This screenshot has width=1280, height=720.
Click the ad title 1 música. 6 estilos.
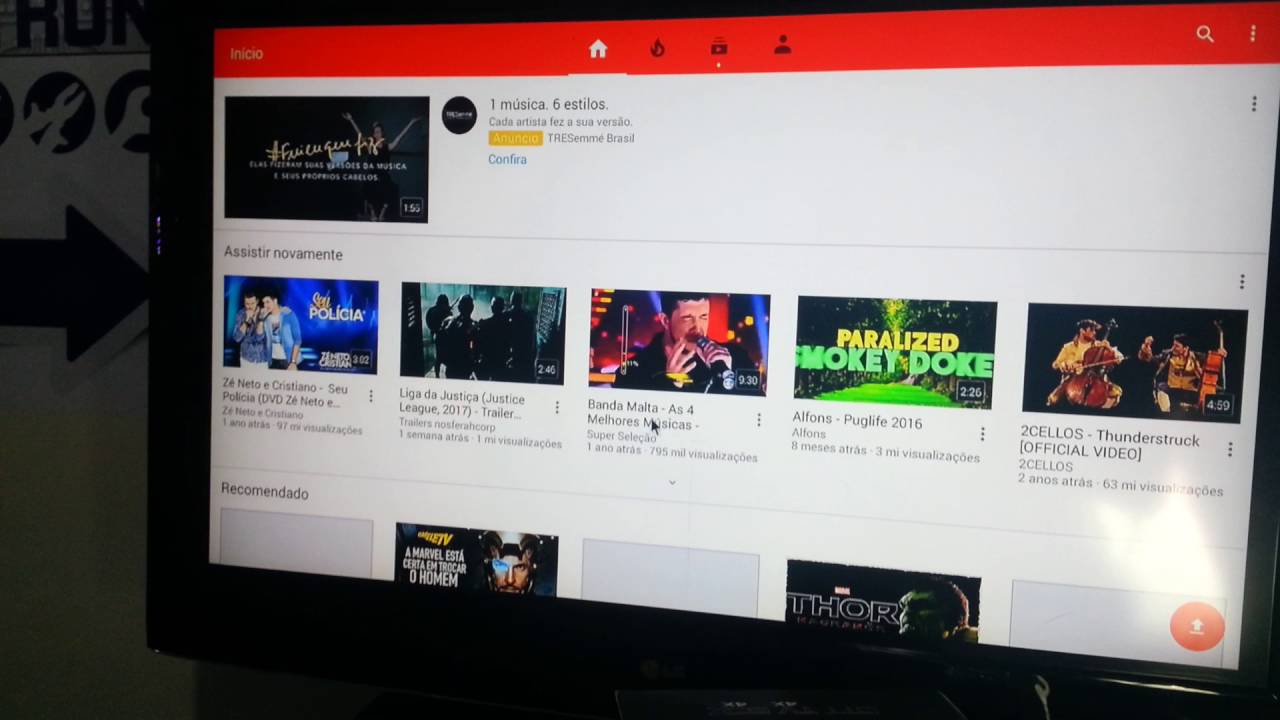click(548, 104)
